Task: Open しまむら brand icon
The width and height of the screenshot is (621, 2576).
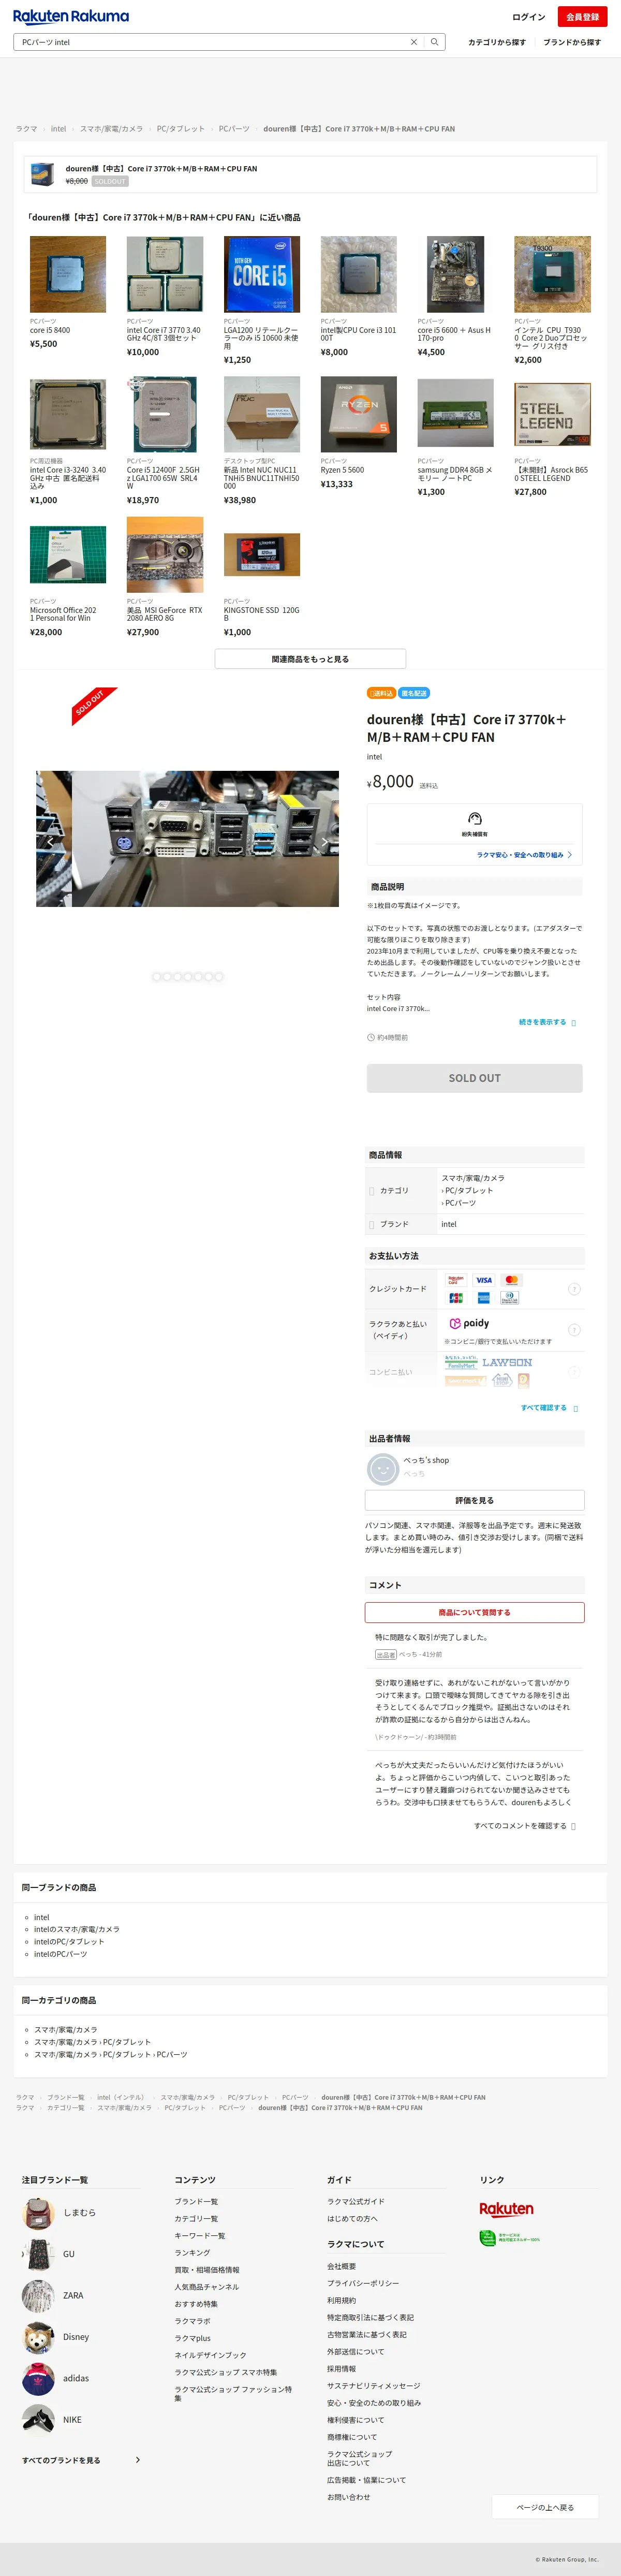Action: pyautogui.click(x=38, y=2212)
